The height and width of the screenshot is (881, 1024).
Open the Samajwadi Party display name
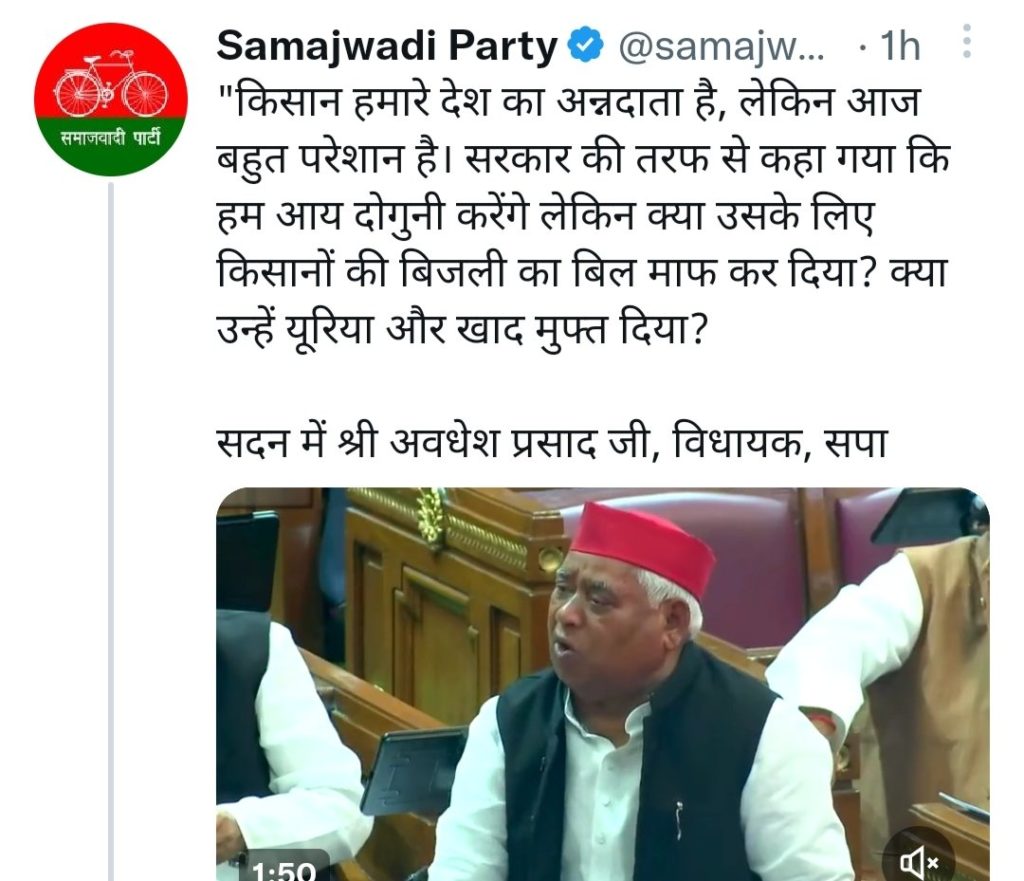(x=387, y=46)
